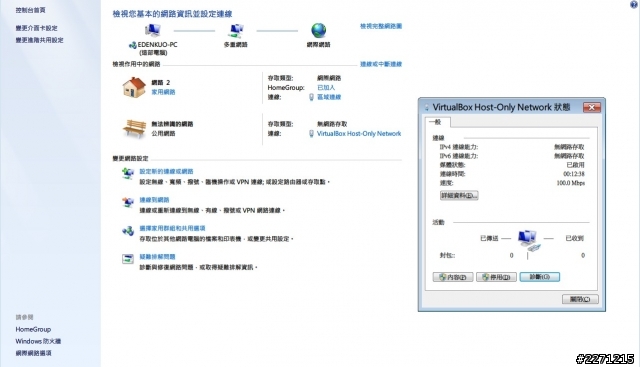Open VirtualBox Host-Only Network connection link
Viewport: 640px width, 367px height.
359,133
